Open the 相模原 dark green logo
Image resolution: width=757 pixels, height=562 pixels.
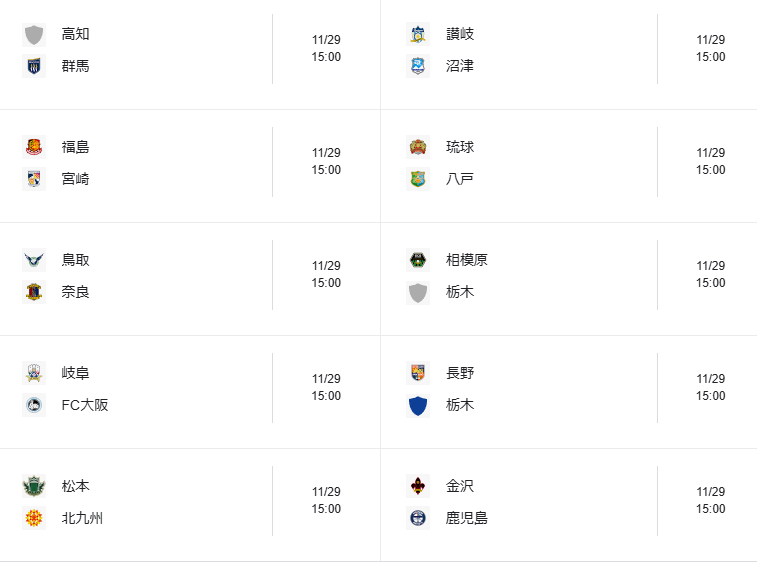click(418, 260)
